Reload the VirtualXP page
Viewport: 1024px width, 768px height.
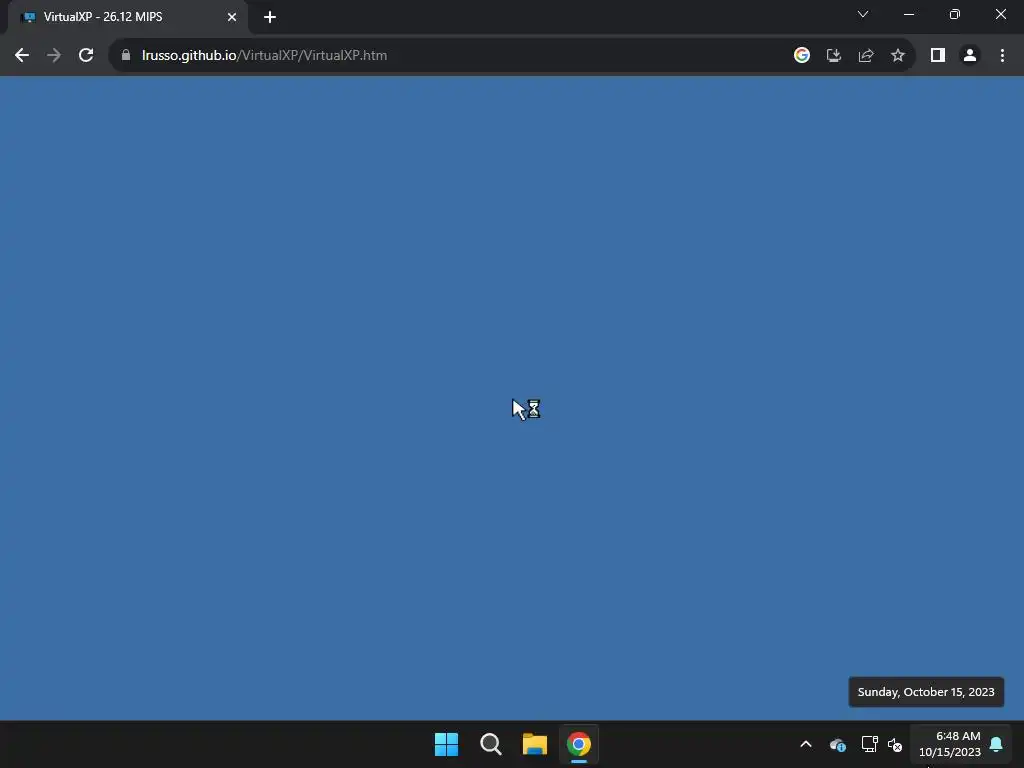tap(86, 56)
